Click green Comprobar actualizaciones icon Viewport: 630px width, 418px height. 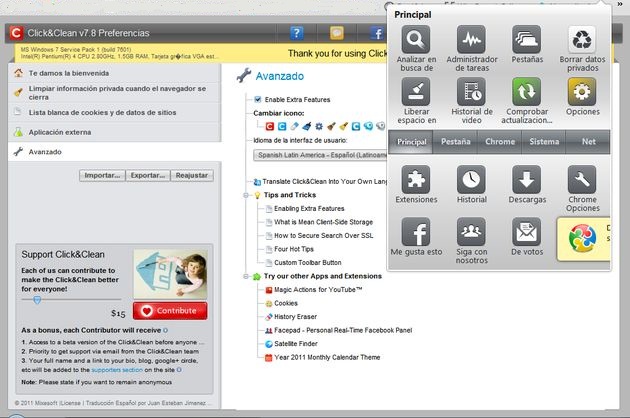pos(527,92)
